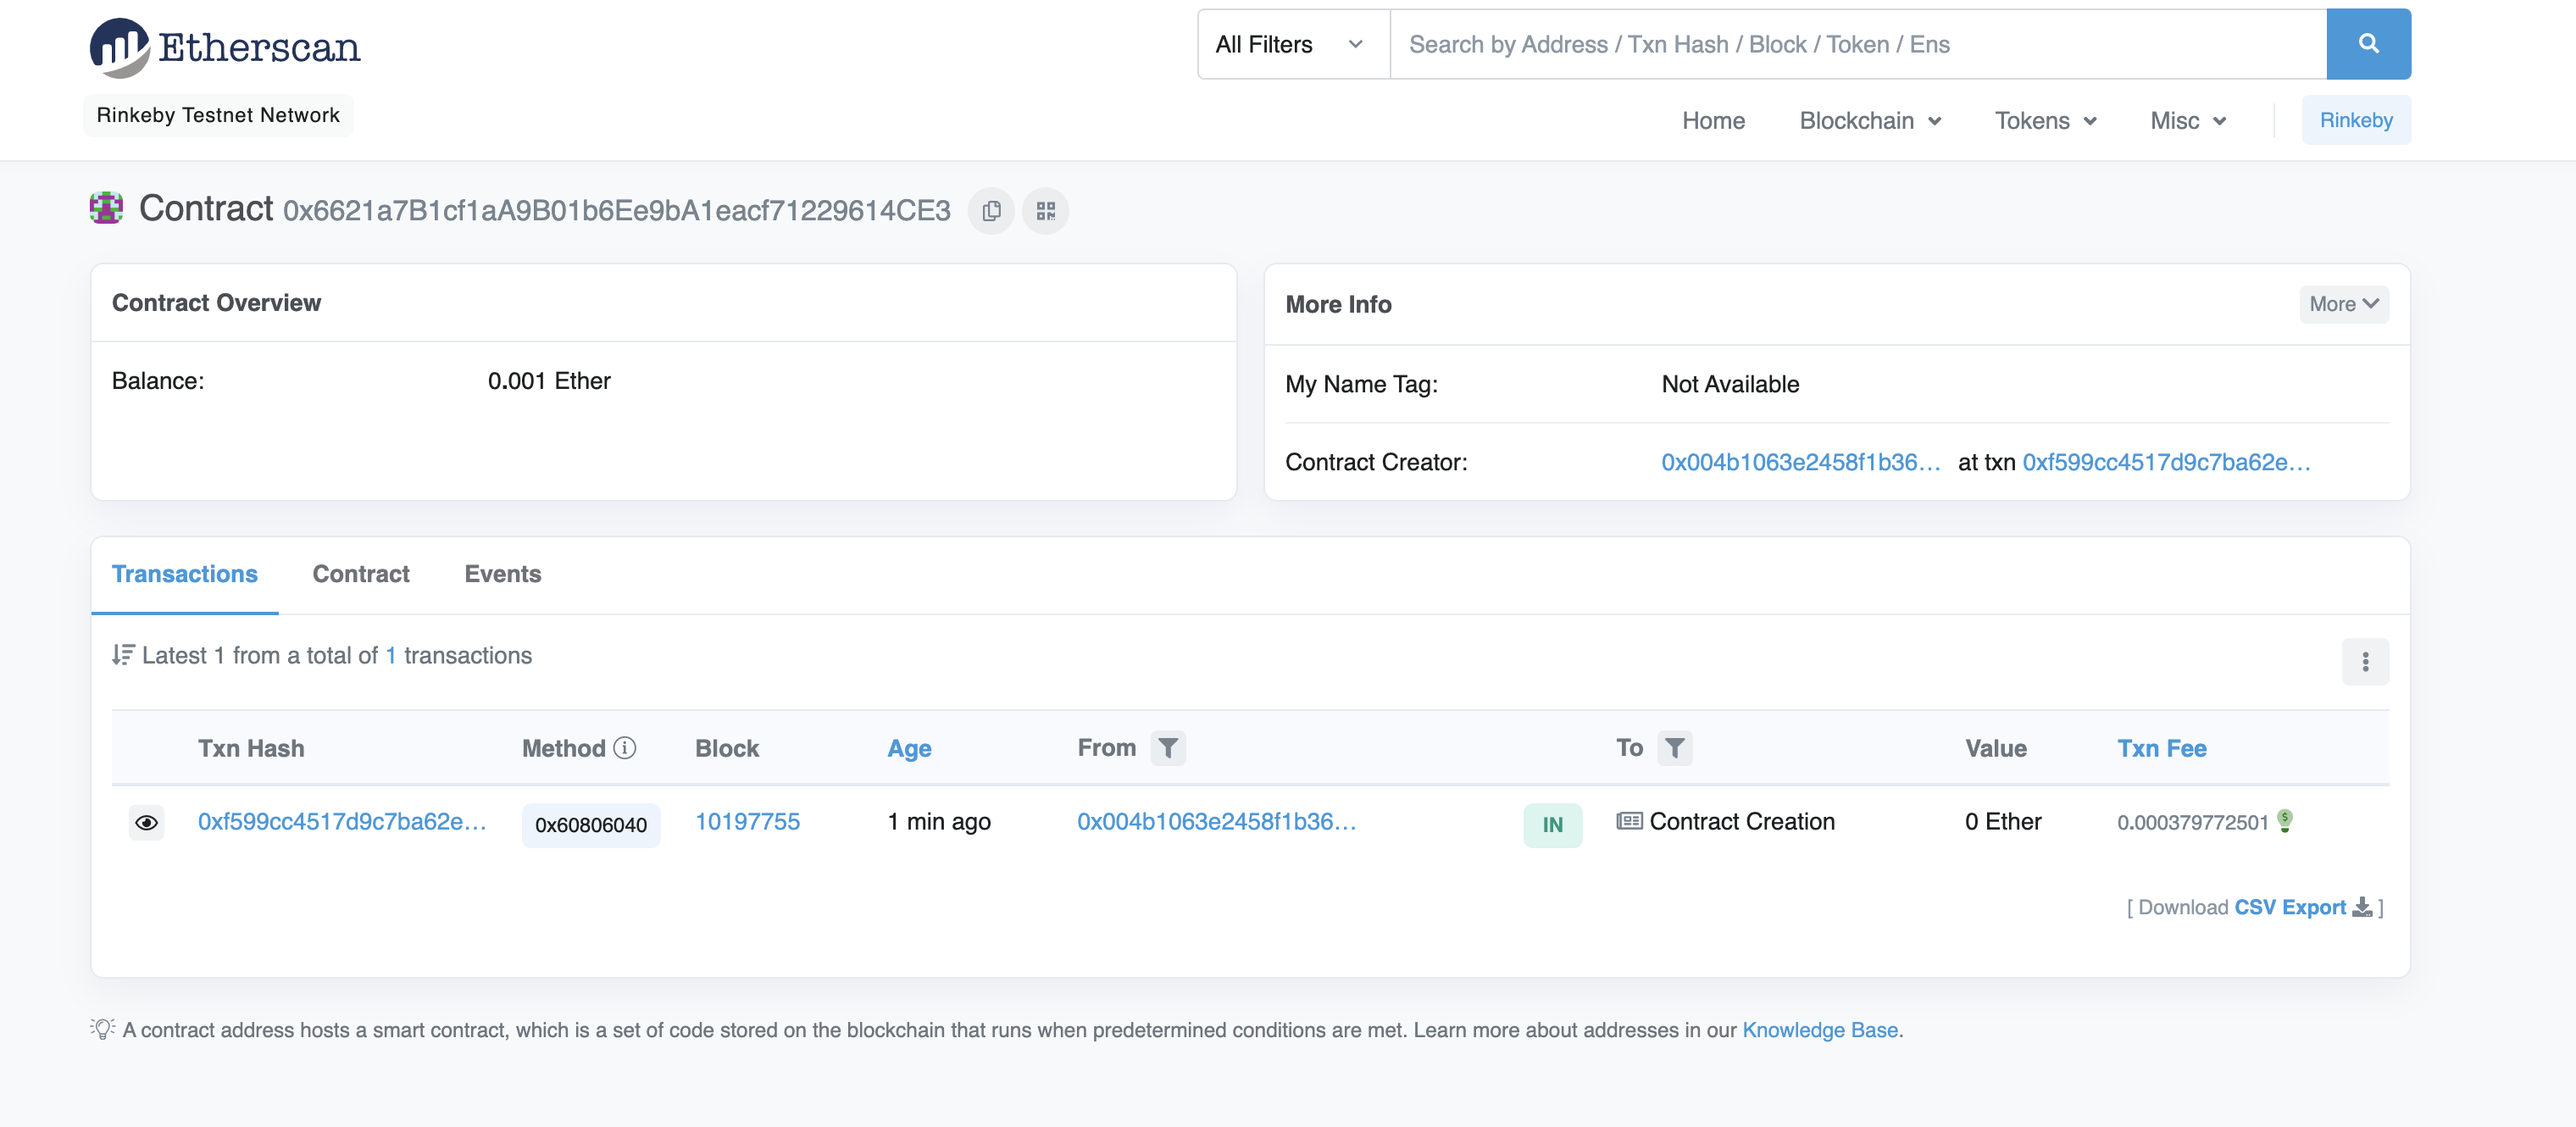Open the Knowledge Base link
The image size is (2576, 1127).
click(1819, 1030)
